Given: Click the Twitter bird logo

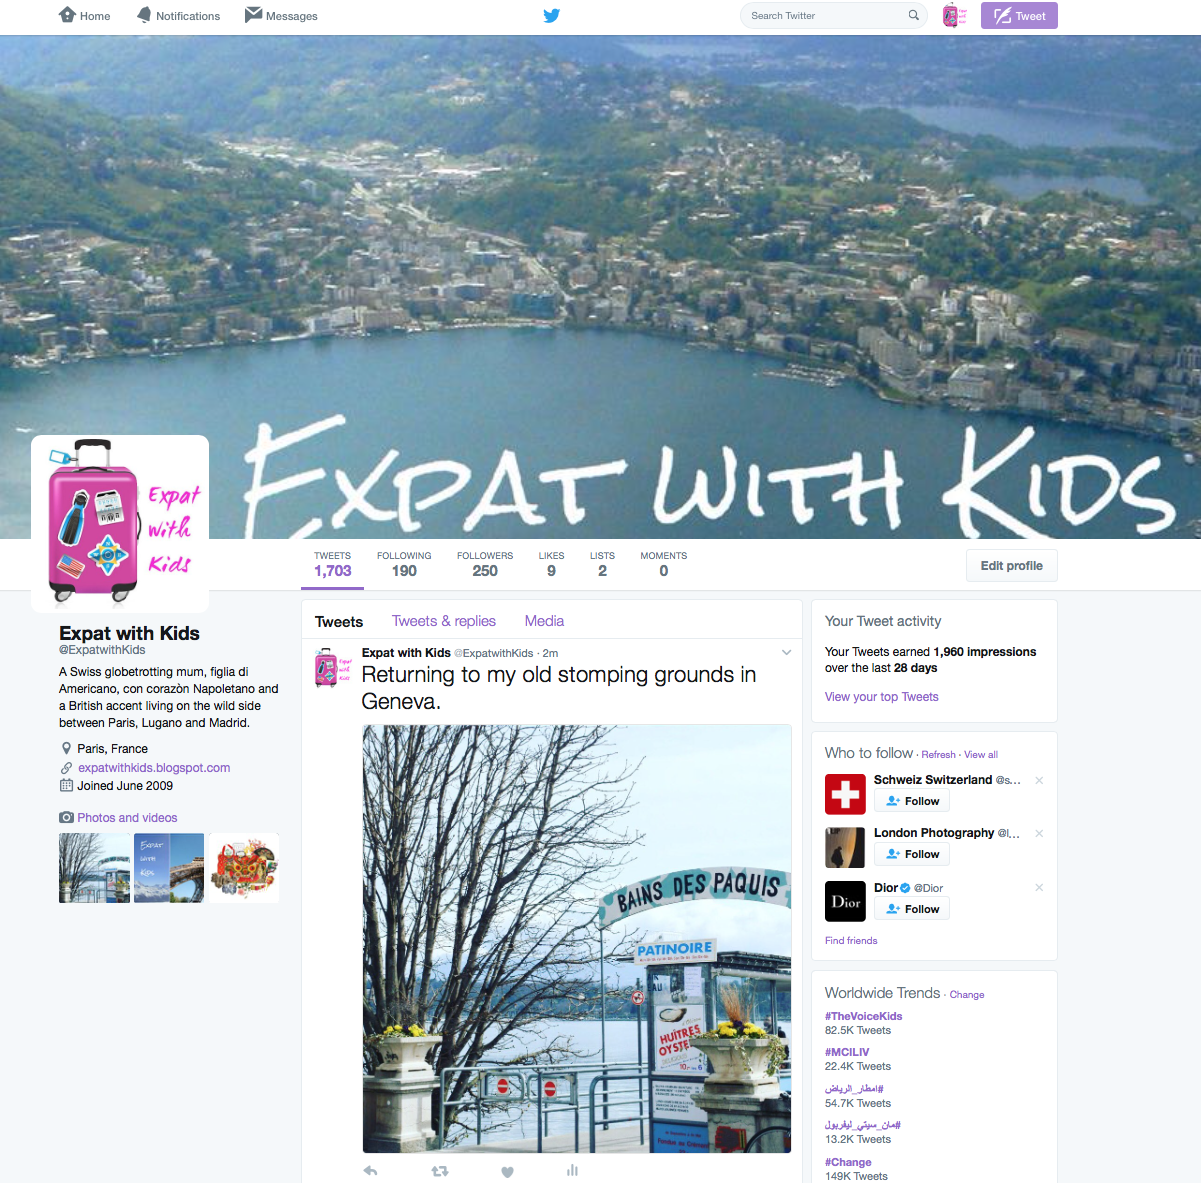Looking at the screenshot, I should coord(551,15).
